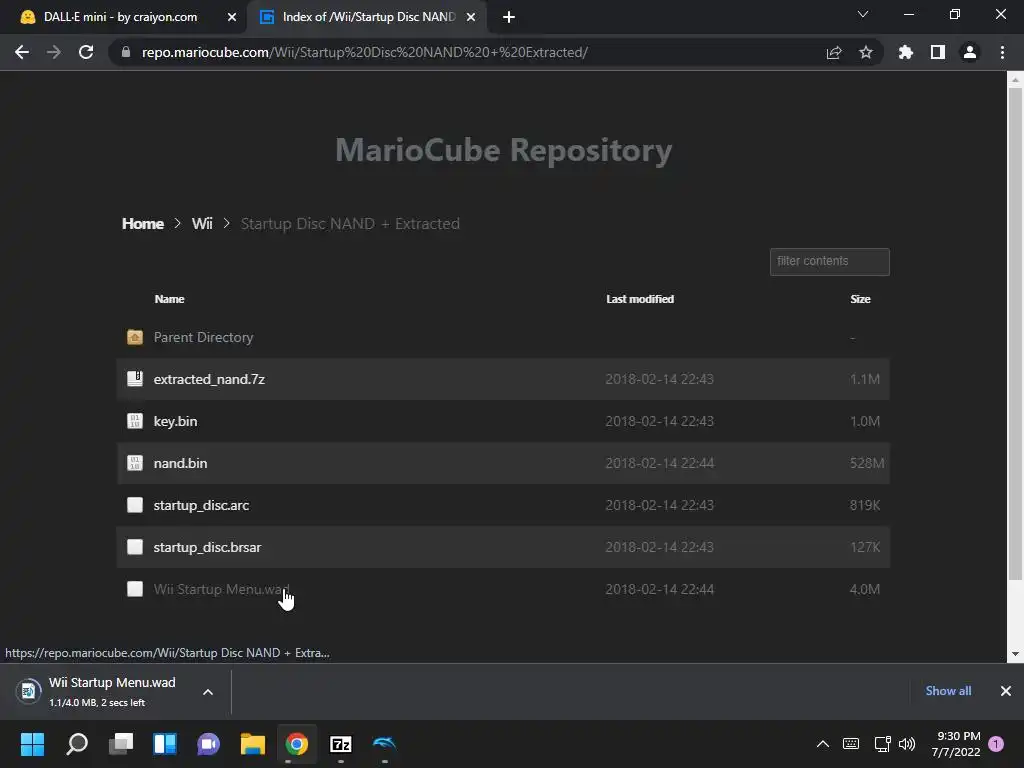Click the page vertical scrollbar
The image size is (1024, 768).
(x=1015, y=333)
